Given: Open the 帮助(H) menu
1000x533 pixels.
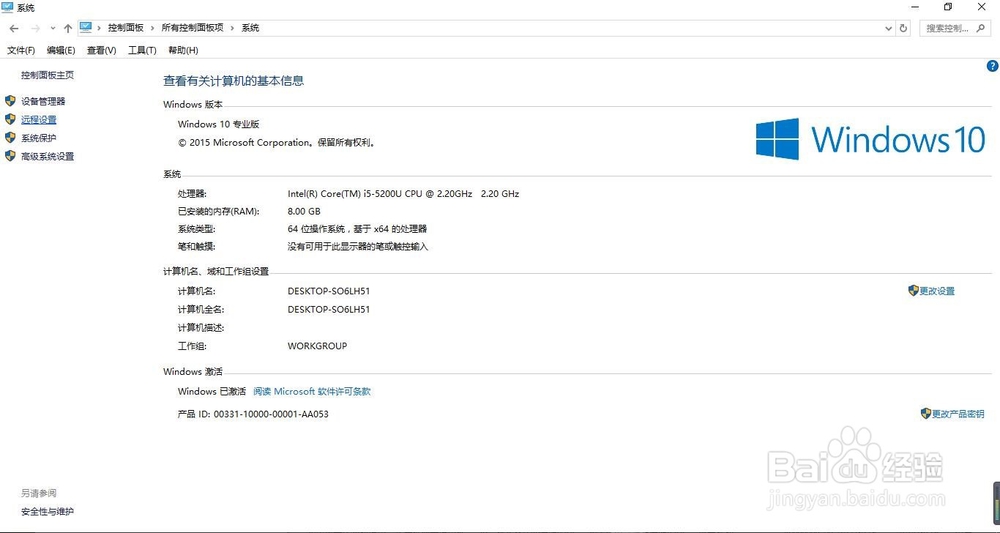Looking at the screenshot, I should (x=183, y=50).
